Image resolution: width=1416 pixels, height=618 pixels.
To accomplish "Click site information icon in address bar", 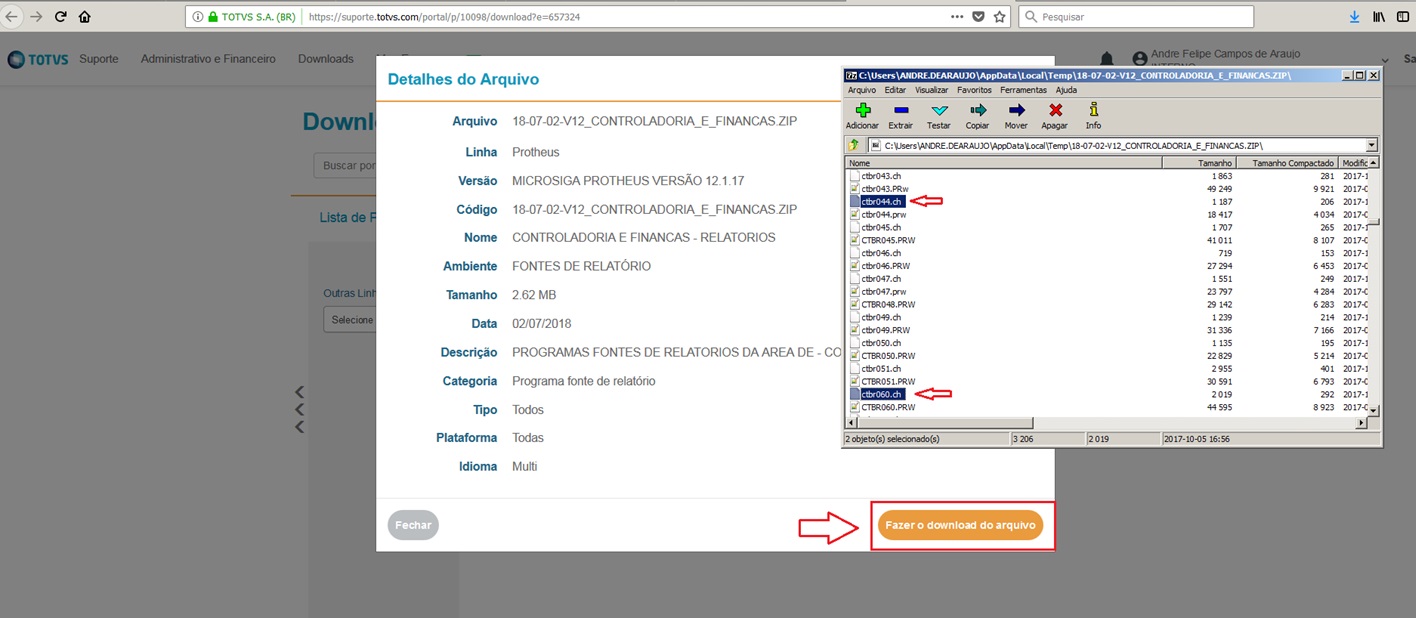I will 196,17.
